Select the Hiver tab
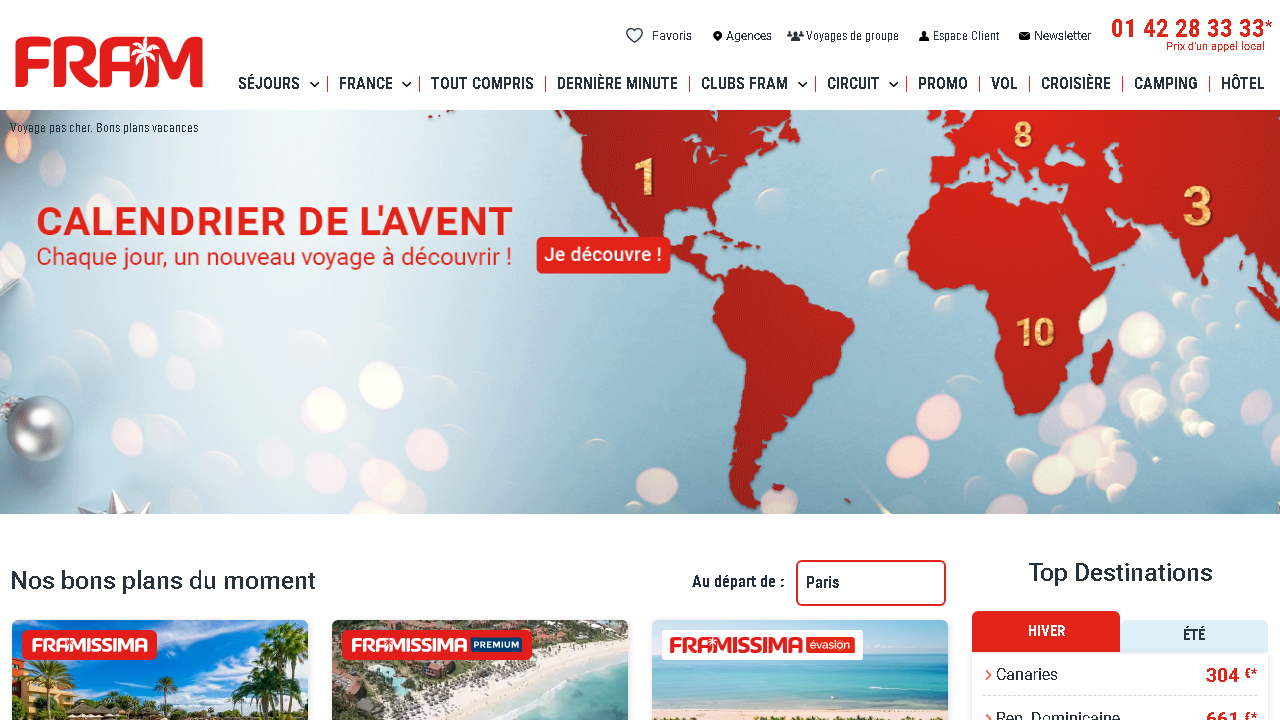Screen dimensions: 1280x720 [1046, 631]
